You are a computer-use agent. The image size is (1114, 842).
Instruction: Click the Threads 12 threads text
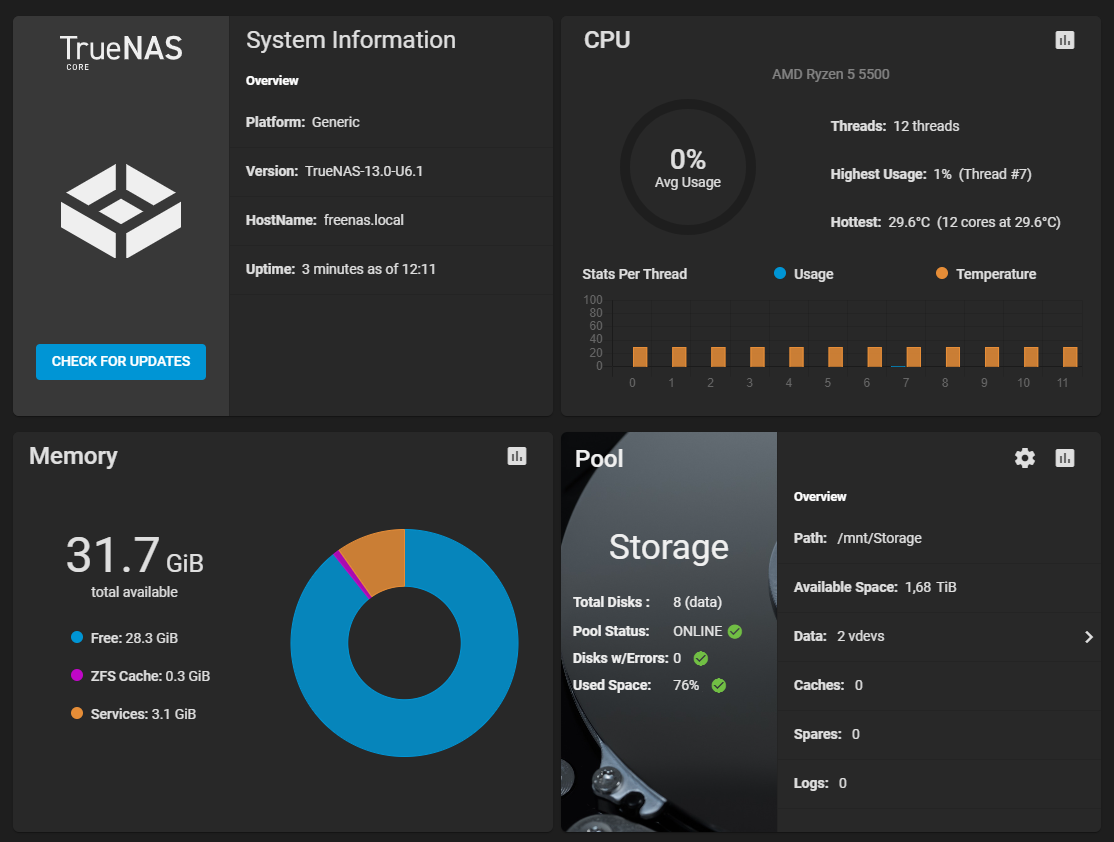894,126
